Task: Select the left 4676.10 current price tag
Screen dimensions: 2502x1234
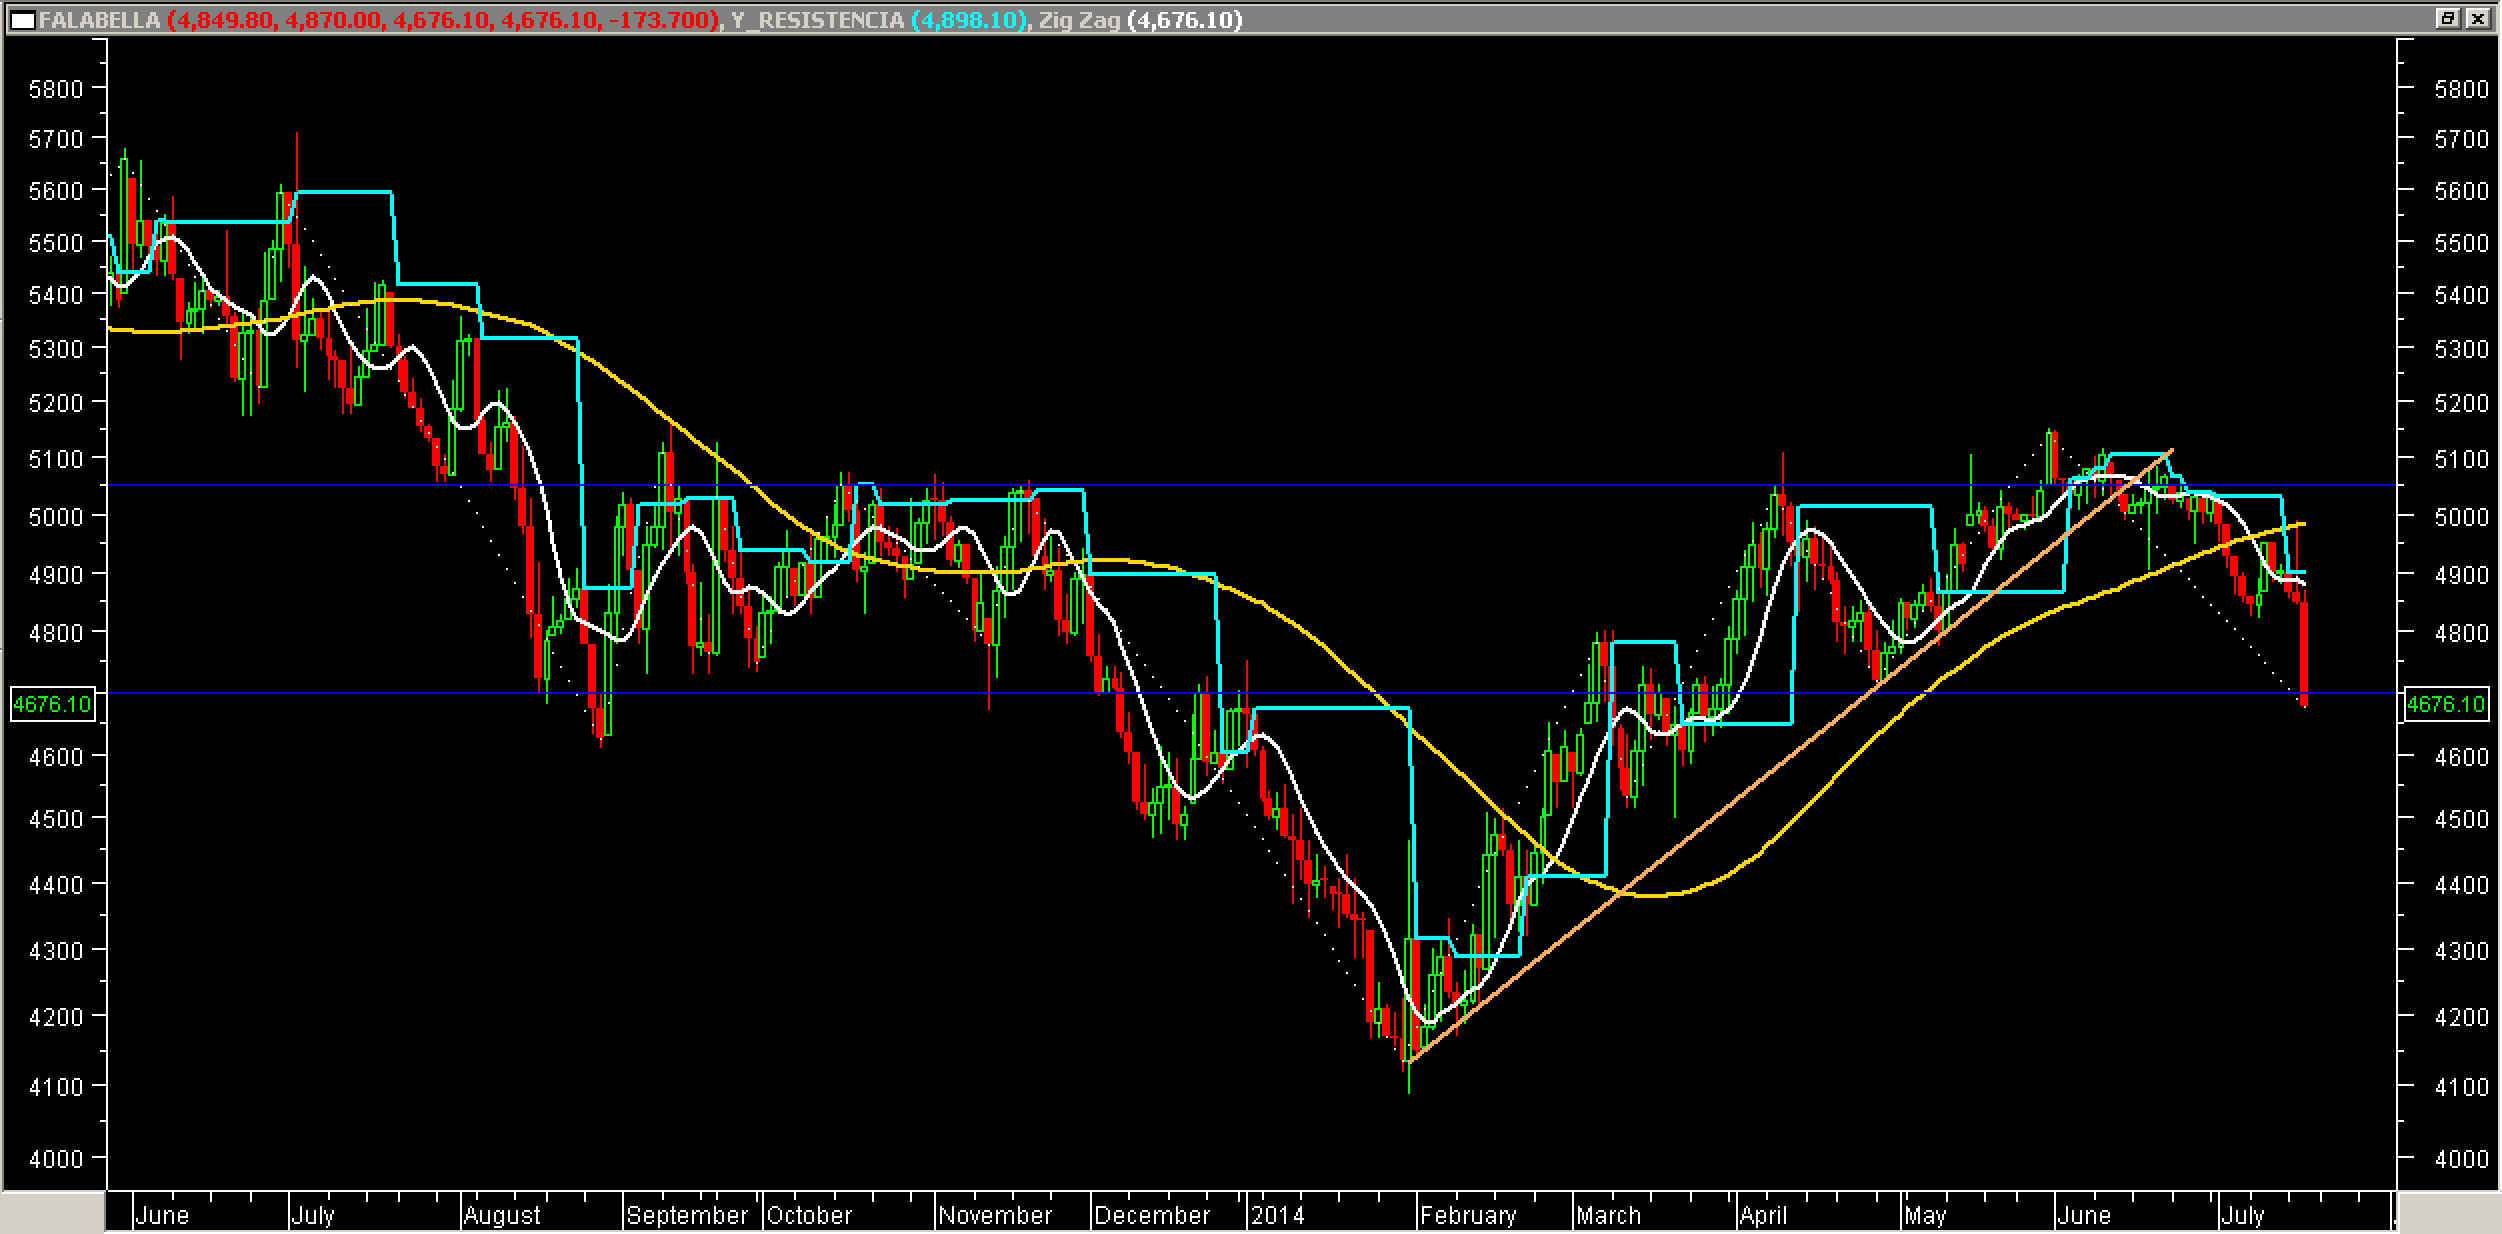Action: click(52, 704)
